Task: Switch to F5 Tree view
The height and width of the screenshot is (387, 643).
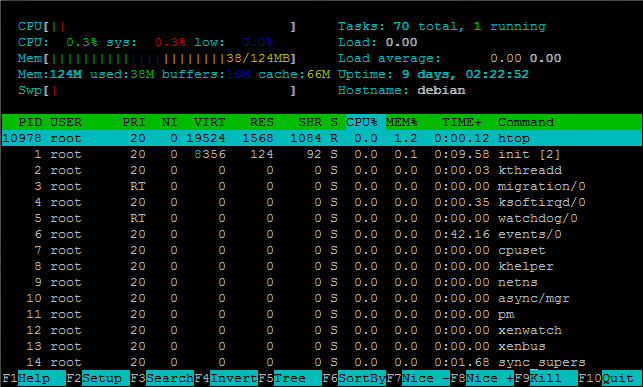Action: pos(290,378)
